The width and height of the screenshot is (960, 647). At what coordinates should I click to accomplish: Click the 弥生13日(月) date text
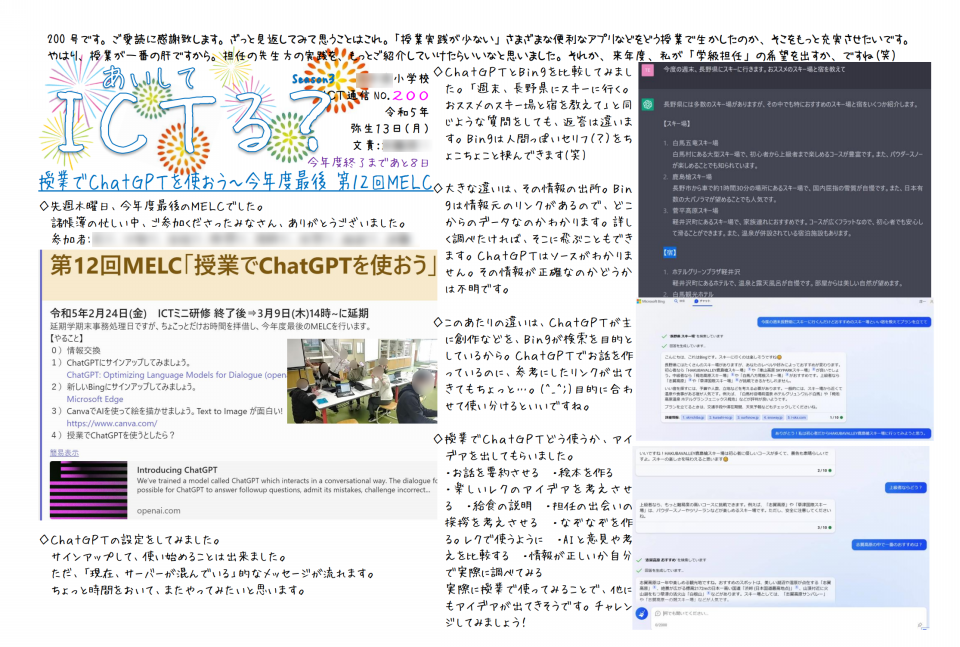pos(389,129)
